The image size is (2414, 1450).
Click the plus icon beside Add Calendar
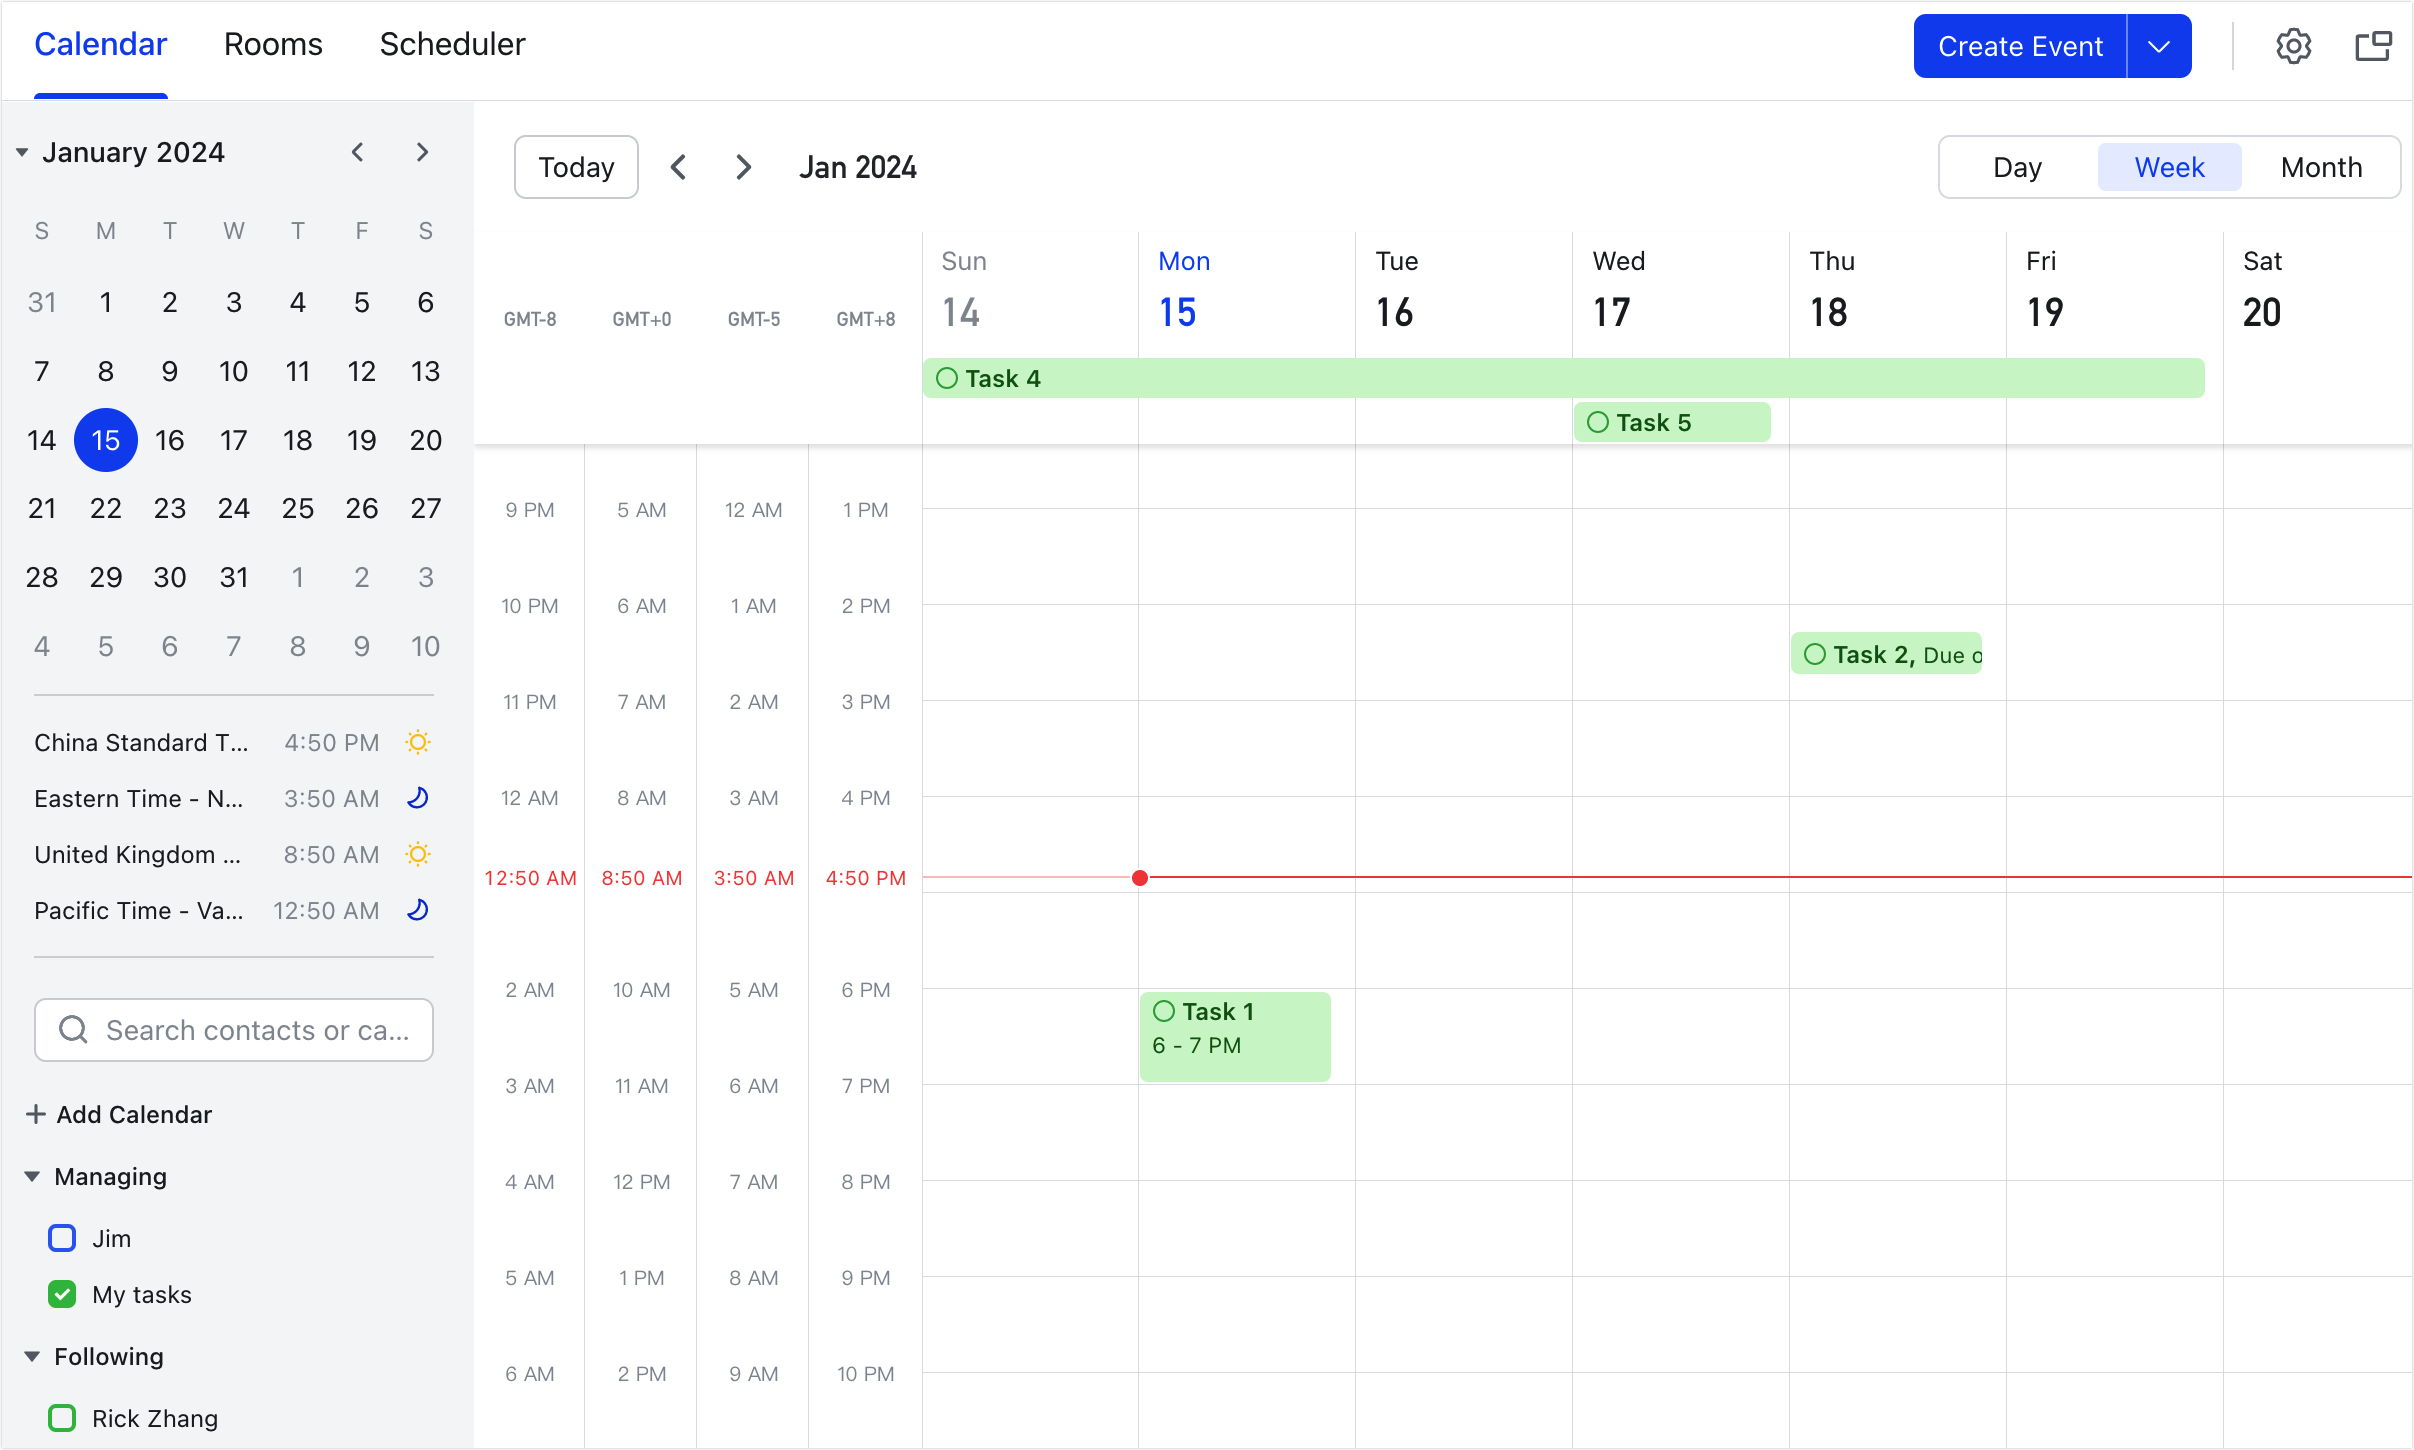[x=36, y=1114]
